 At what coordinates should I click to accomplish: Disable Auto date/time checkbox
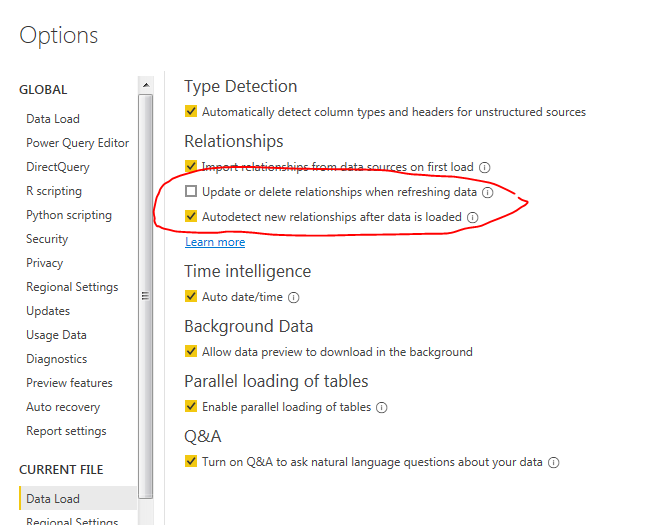[x=191, y=296]
